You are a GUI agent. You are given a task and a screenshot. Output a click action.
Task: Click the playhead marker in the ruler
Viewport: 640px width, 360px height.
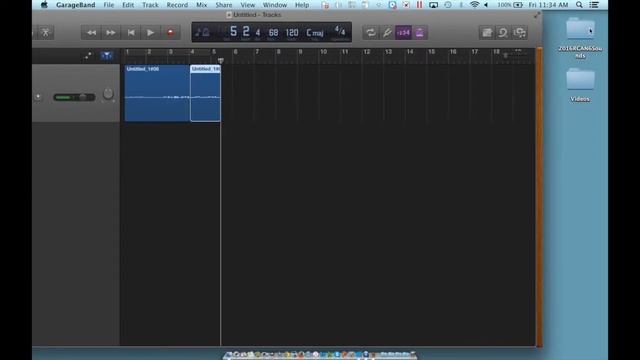pos(221,60)
